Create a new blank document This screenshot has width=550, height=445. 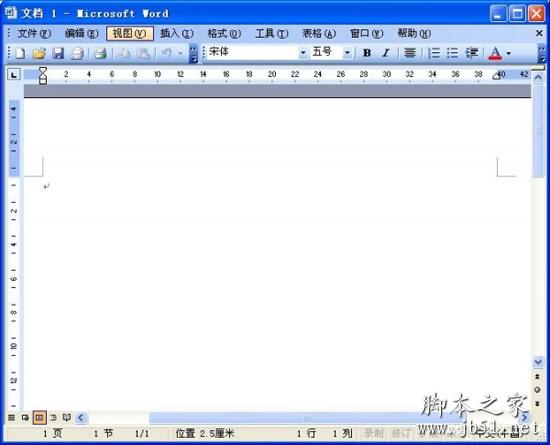click(20, 53)
